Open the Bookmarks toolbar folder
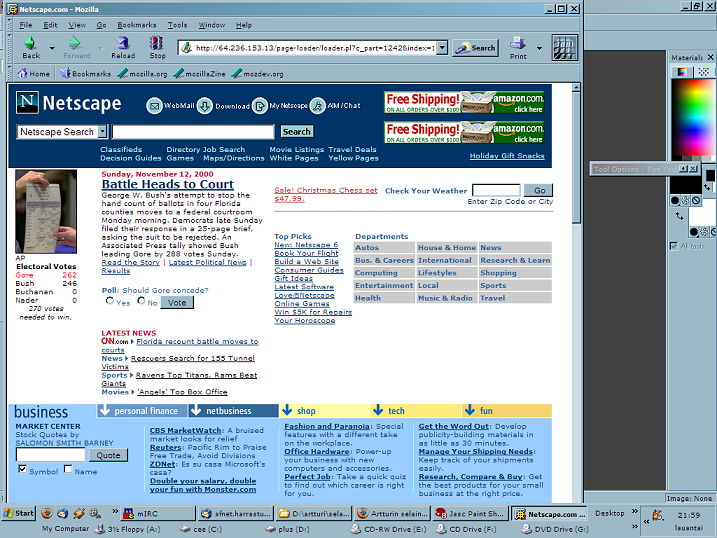The width and height of the screenshot is (717, 538). (86, 74)
